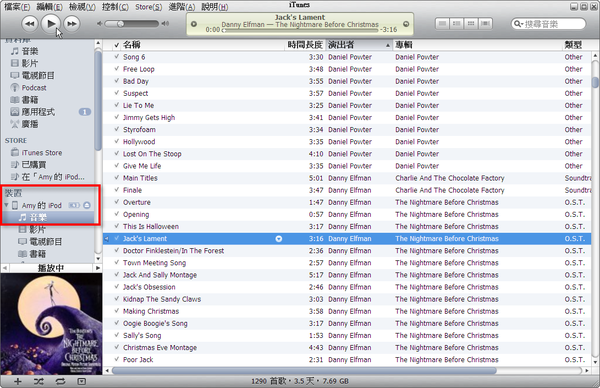Uncheck the Bad Day track checkbox
Viewport: 600px width, 388px height.
[x=117, y=81]
